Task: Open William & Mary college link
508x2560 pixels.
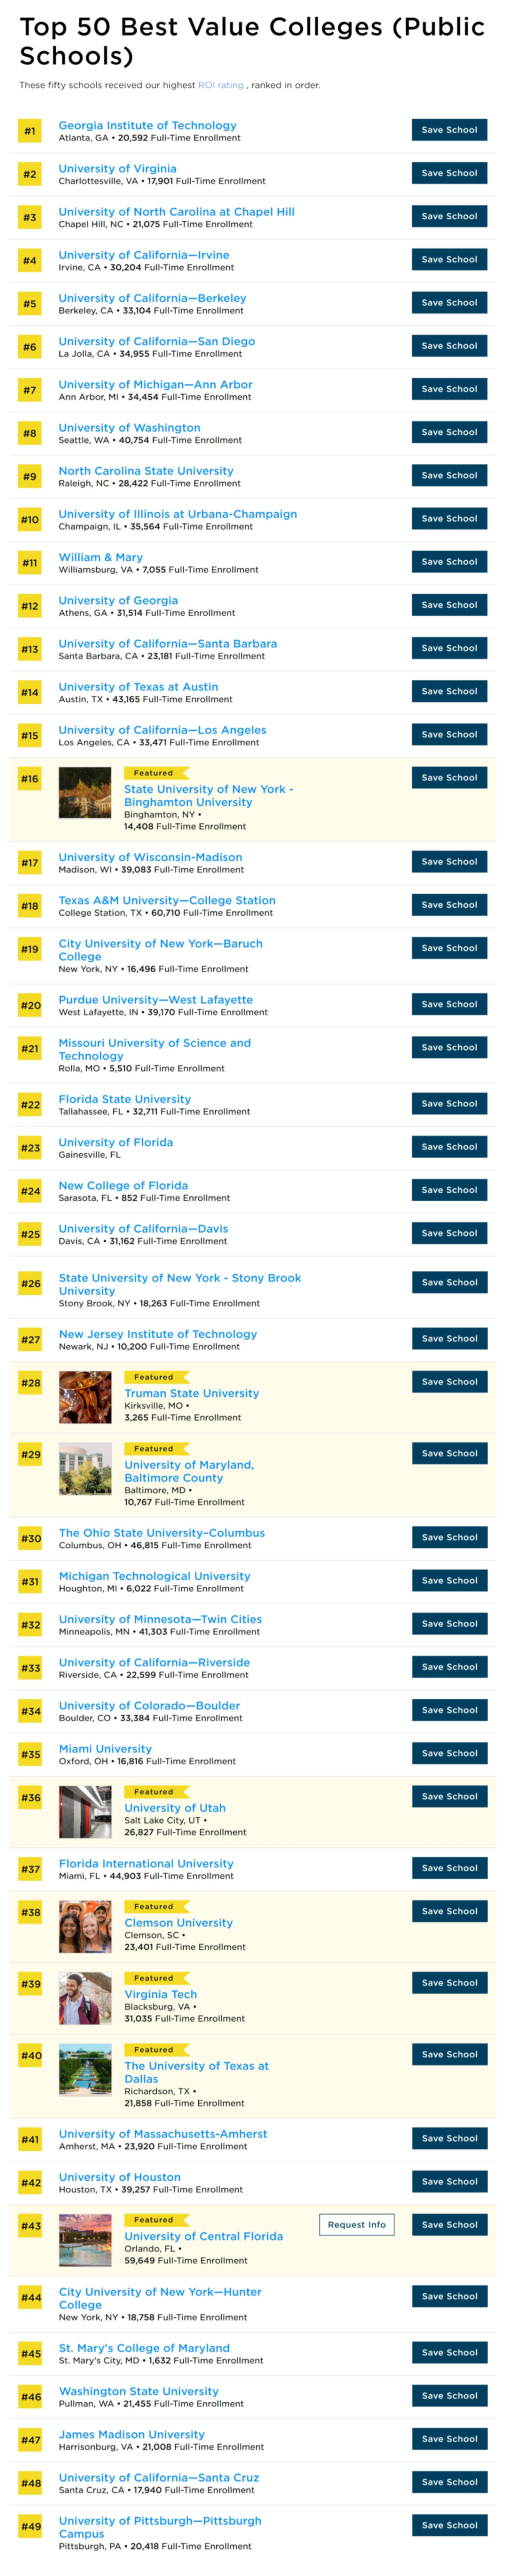Action: pyautogui.click(x=100, y=557)
